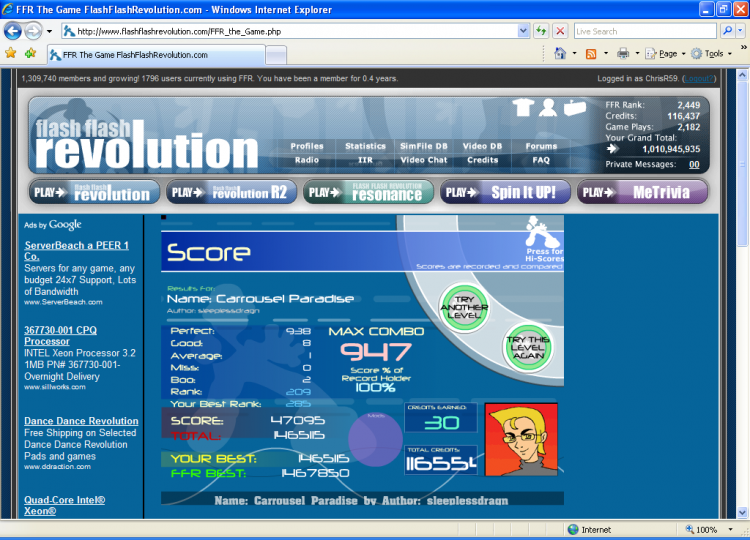Show more toolbar commands chevron
Image resolution: width=750 pixels, height=540 pixels.
click(744, 47)
